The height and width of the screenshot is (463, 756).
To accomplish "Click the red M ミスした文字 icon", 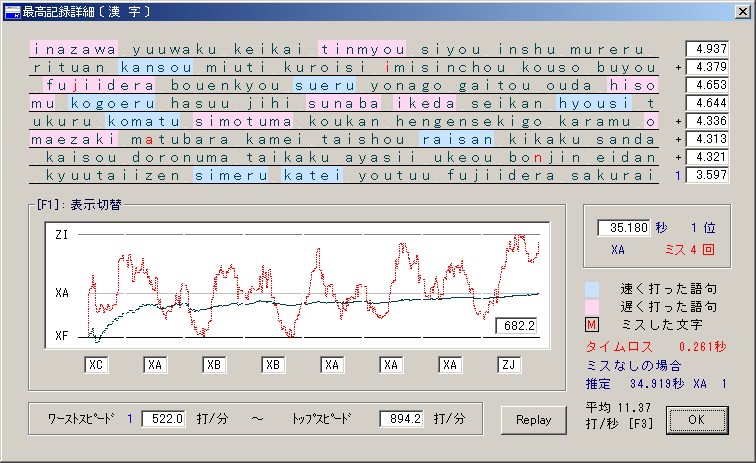I will [592, 325].
